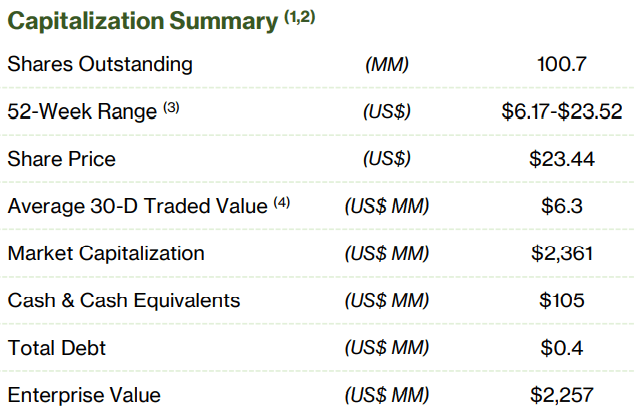Select the Share Price label
The image size is (635, 415).
(61, 159)
